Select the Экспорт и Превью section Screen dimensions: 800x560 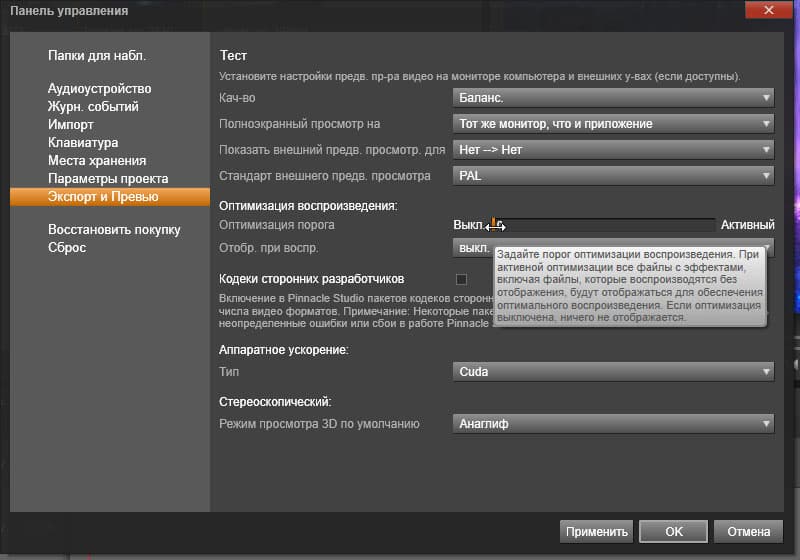click(110, 196)
